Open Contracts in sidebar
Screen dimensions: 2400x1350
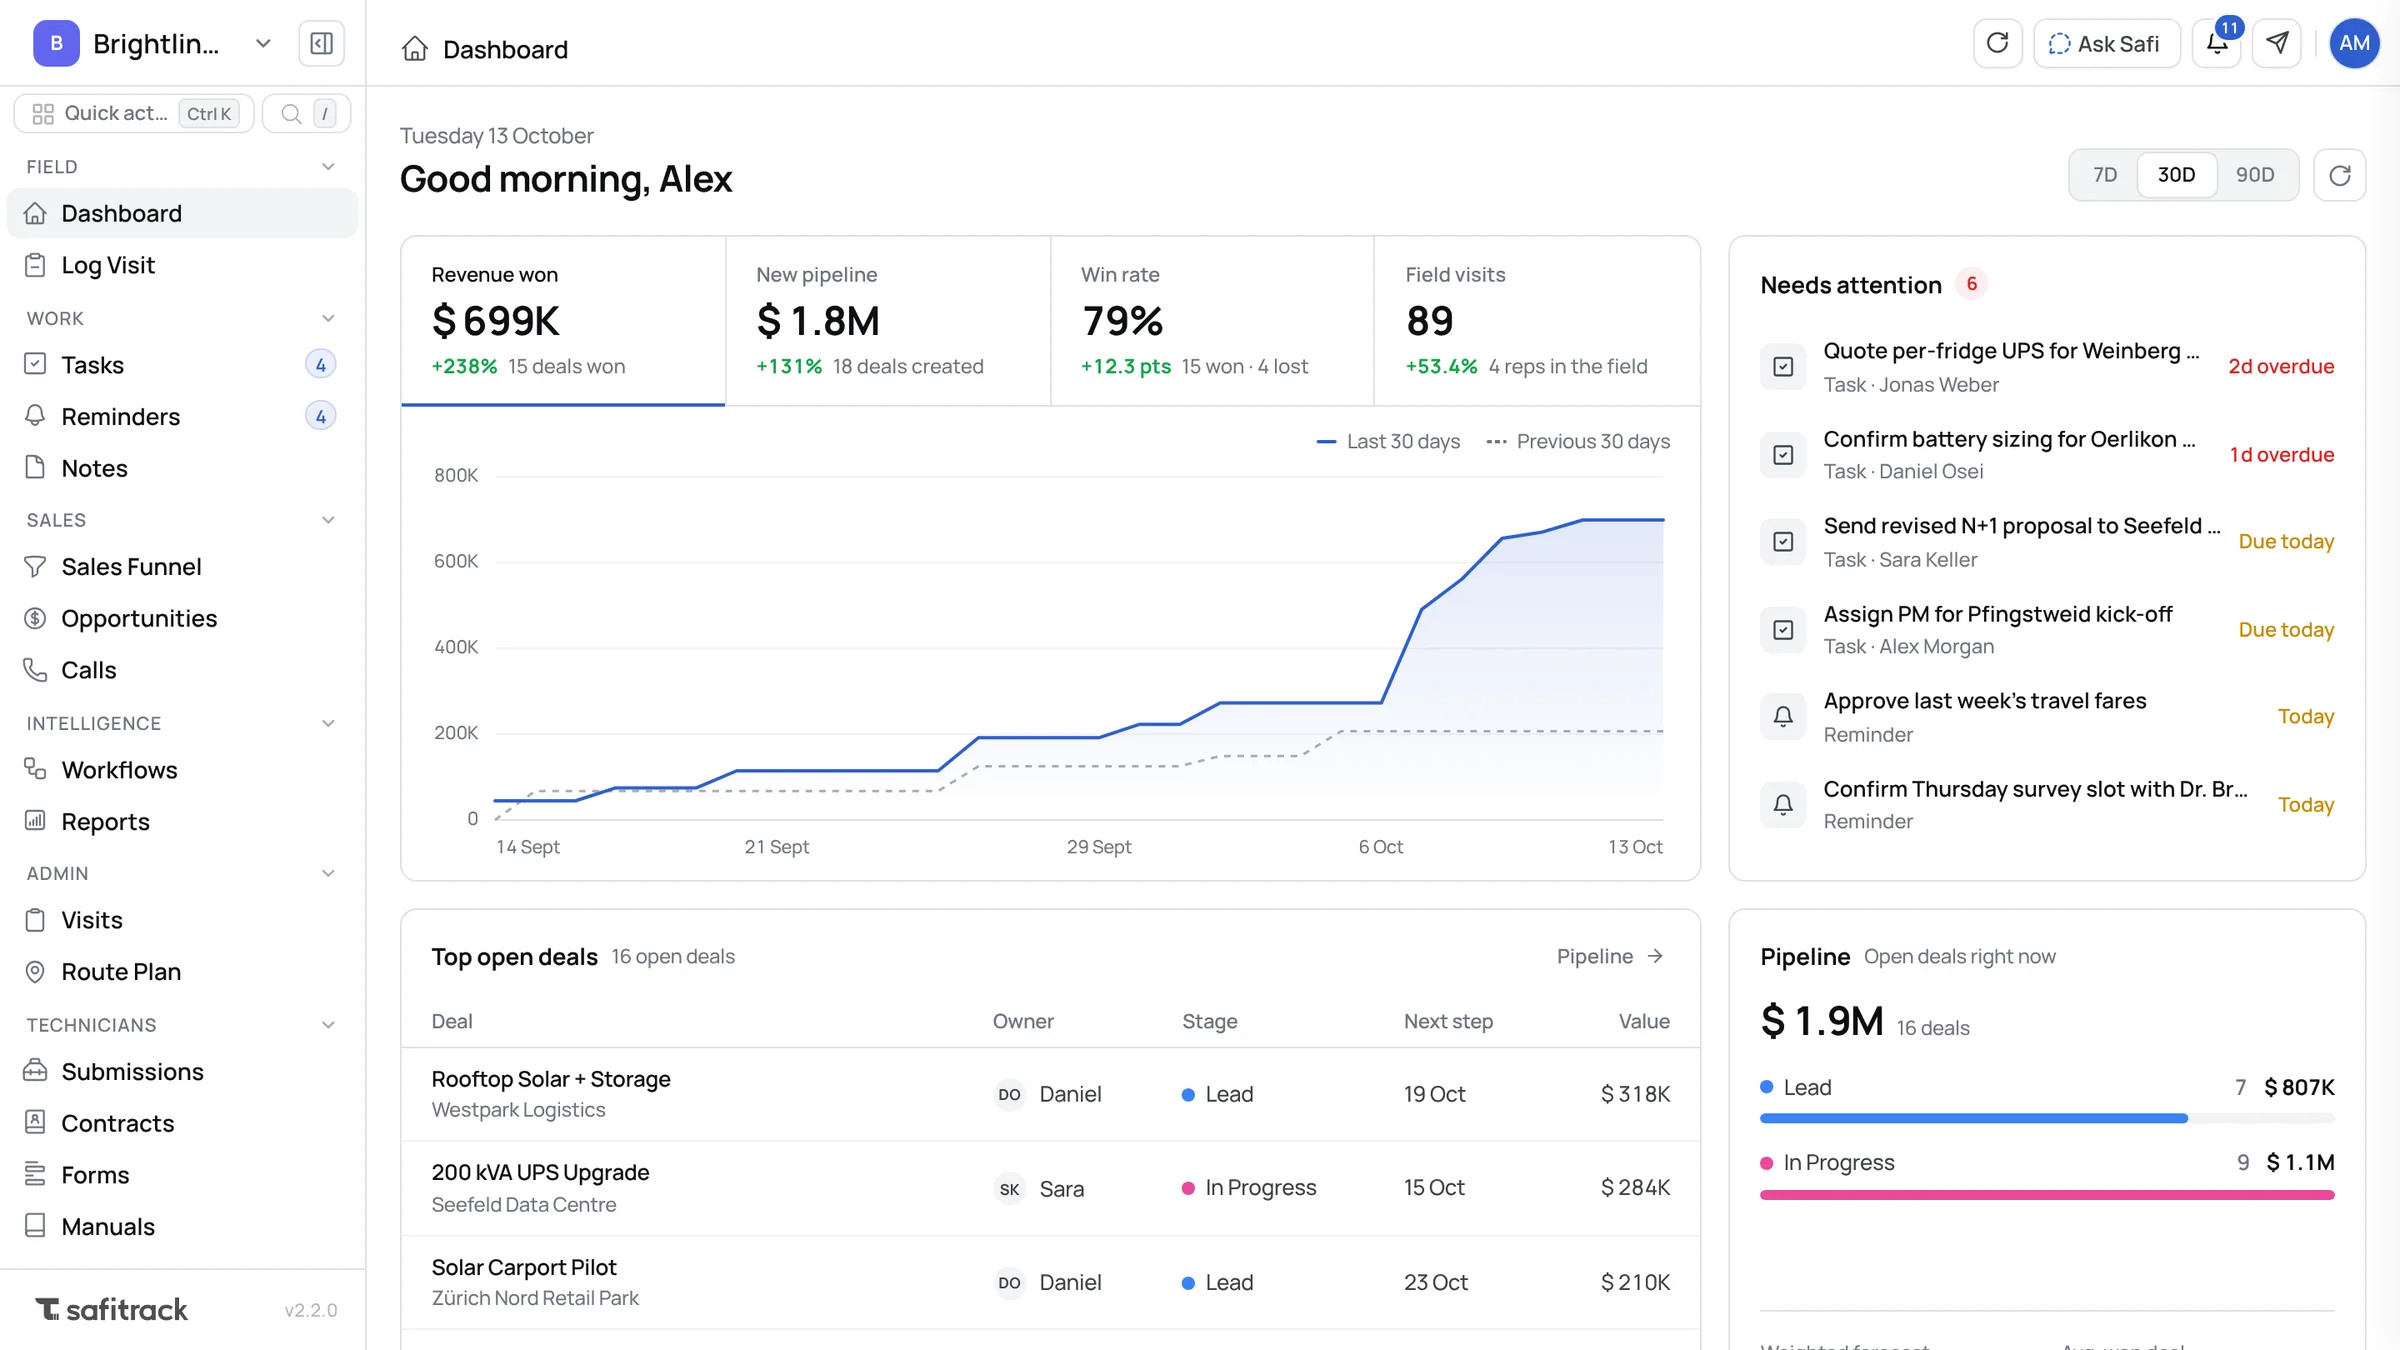182,1123
